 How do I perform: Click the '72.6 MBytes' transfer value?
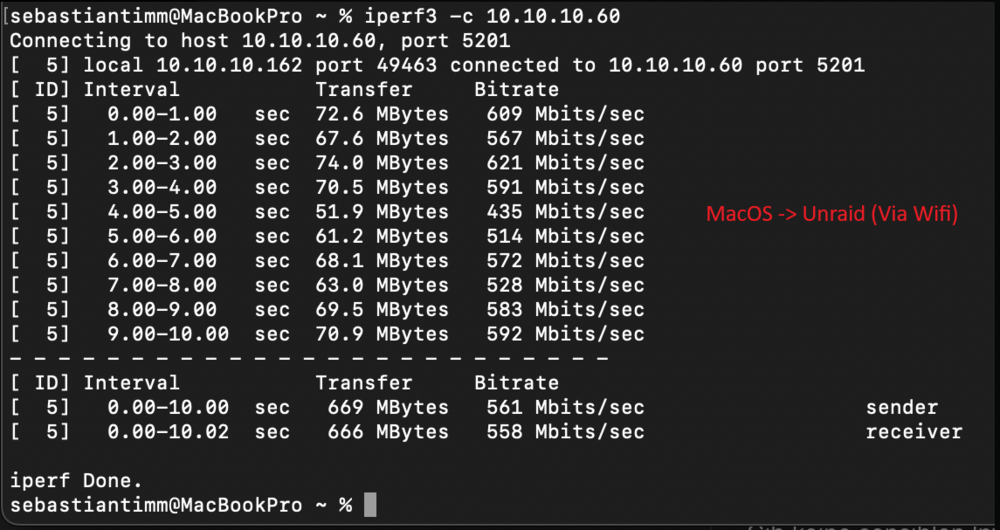coord(382,114)
